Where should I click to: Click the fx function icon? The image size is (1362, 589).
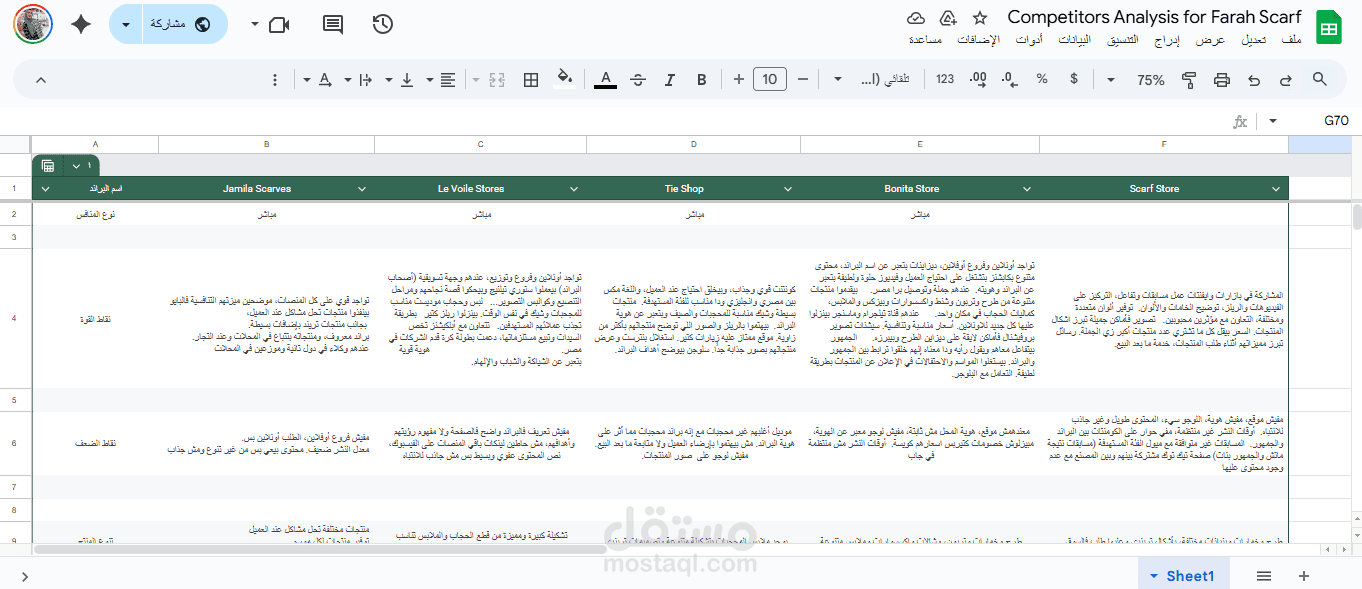pos(1240,121)
